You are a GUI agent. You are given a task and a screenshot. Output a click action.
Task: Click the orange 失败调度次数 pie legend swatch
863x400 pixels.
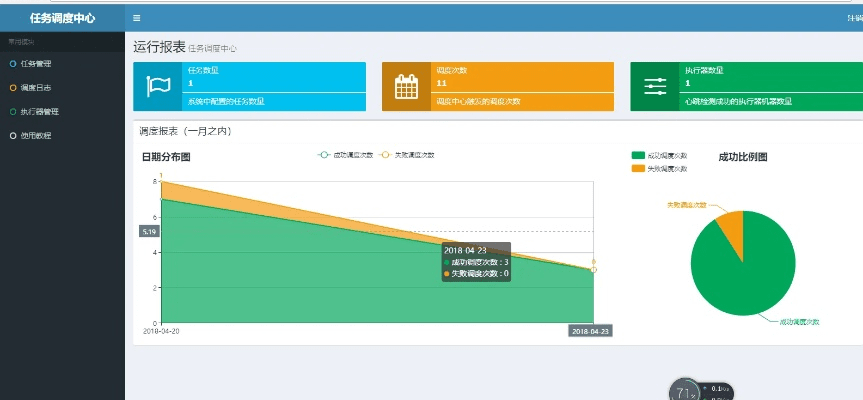[639, 168]
